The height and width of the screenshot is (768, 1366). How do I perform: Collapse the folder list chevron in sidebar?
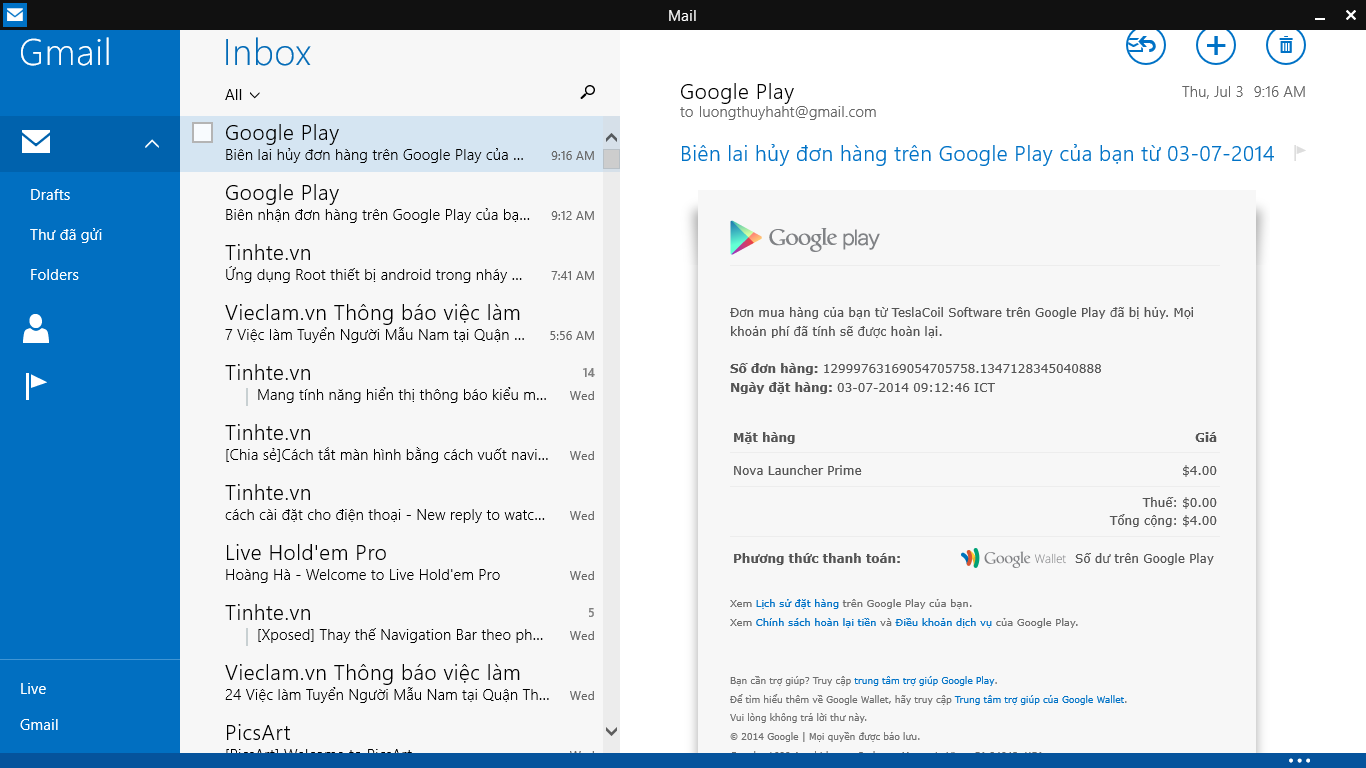(x=152, y=144)
